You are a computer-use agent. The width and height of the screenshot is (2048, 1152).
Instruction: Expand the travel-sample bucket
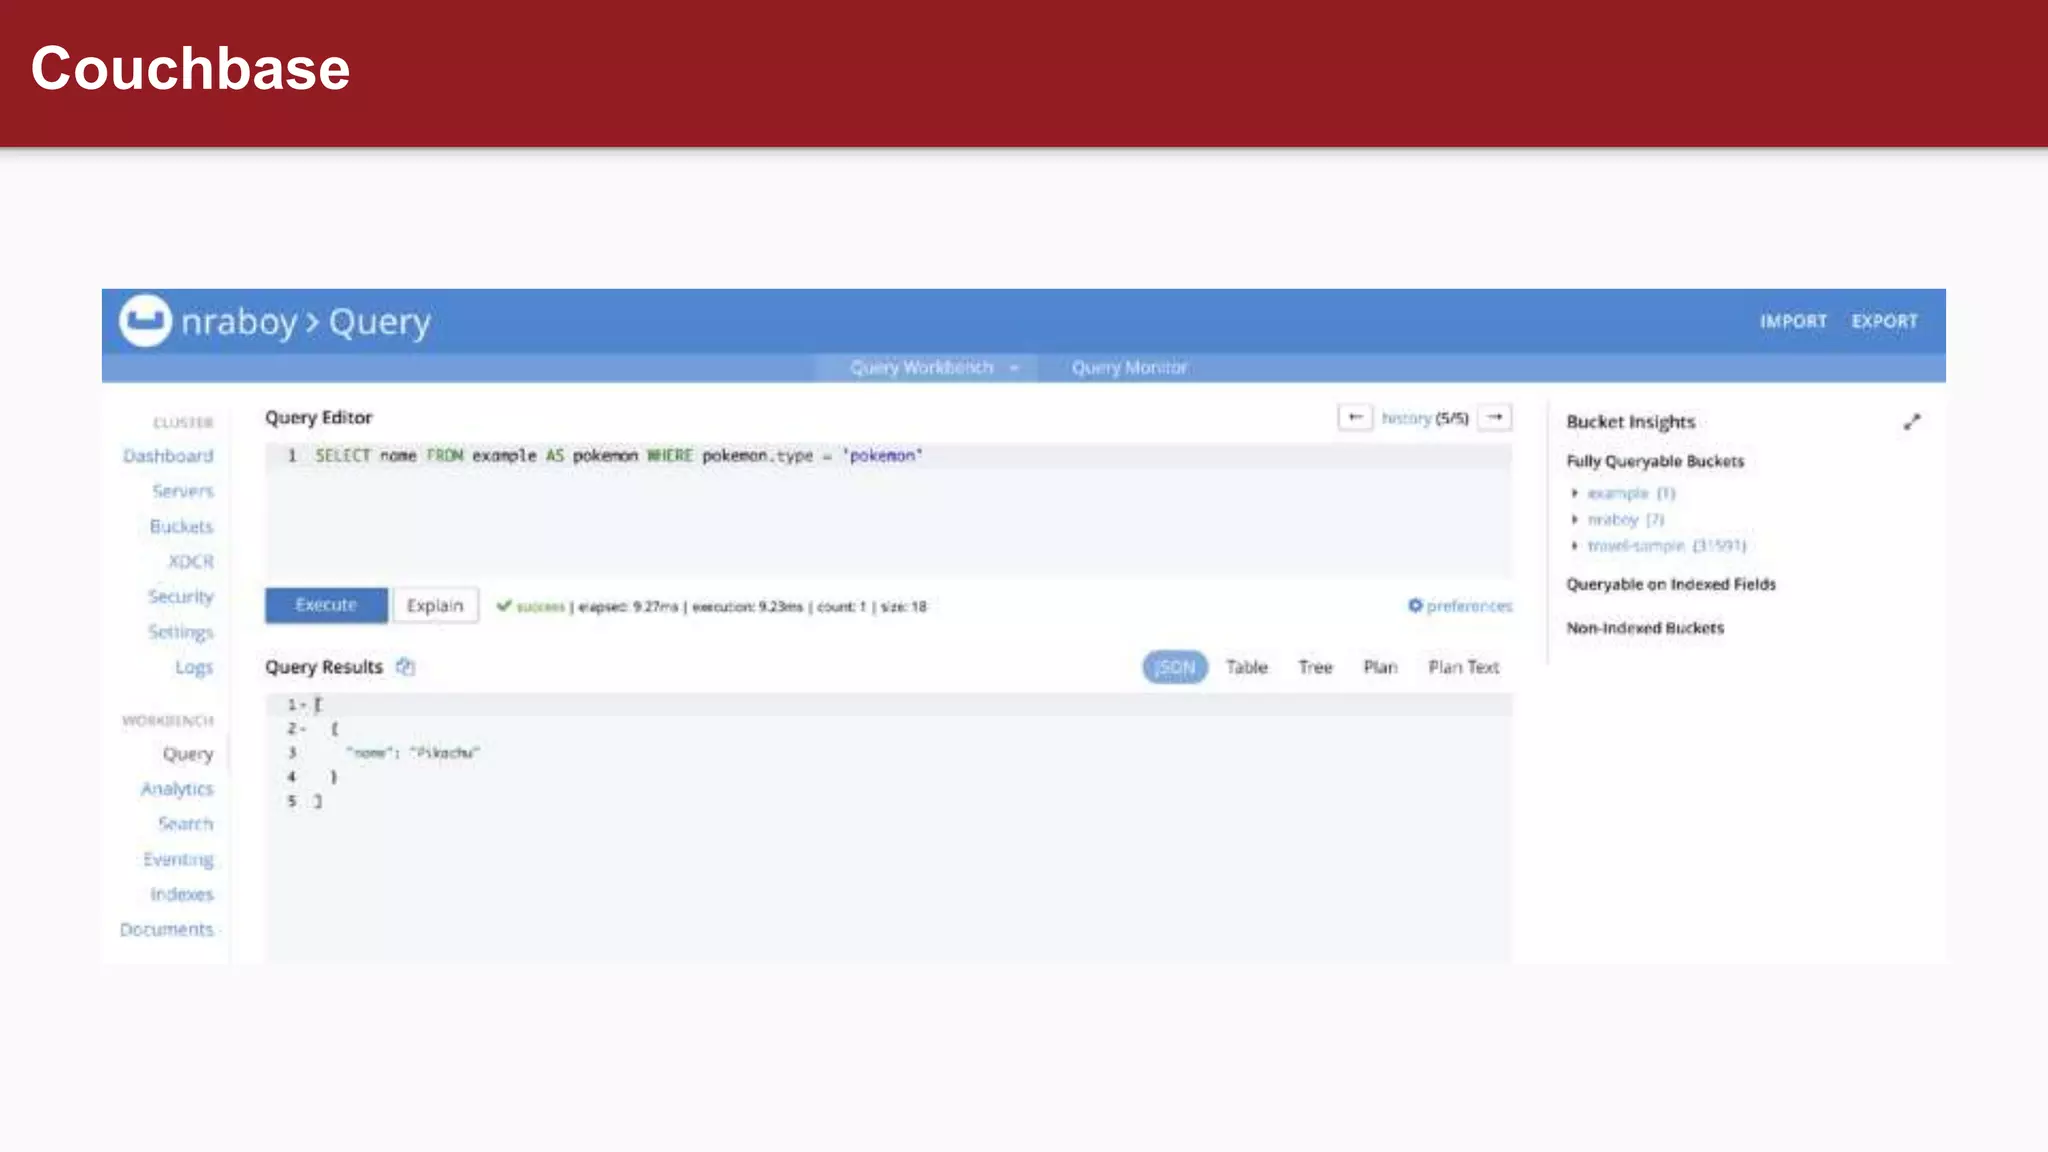pos(1574,545)
